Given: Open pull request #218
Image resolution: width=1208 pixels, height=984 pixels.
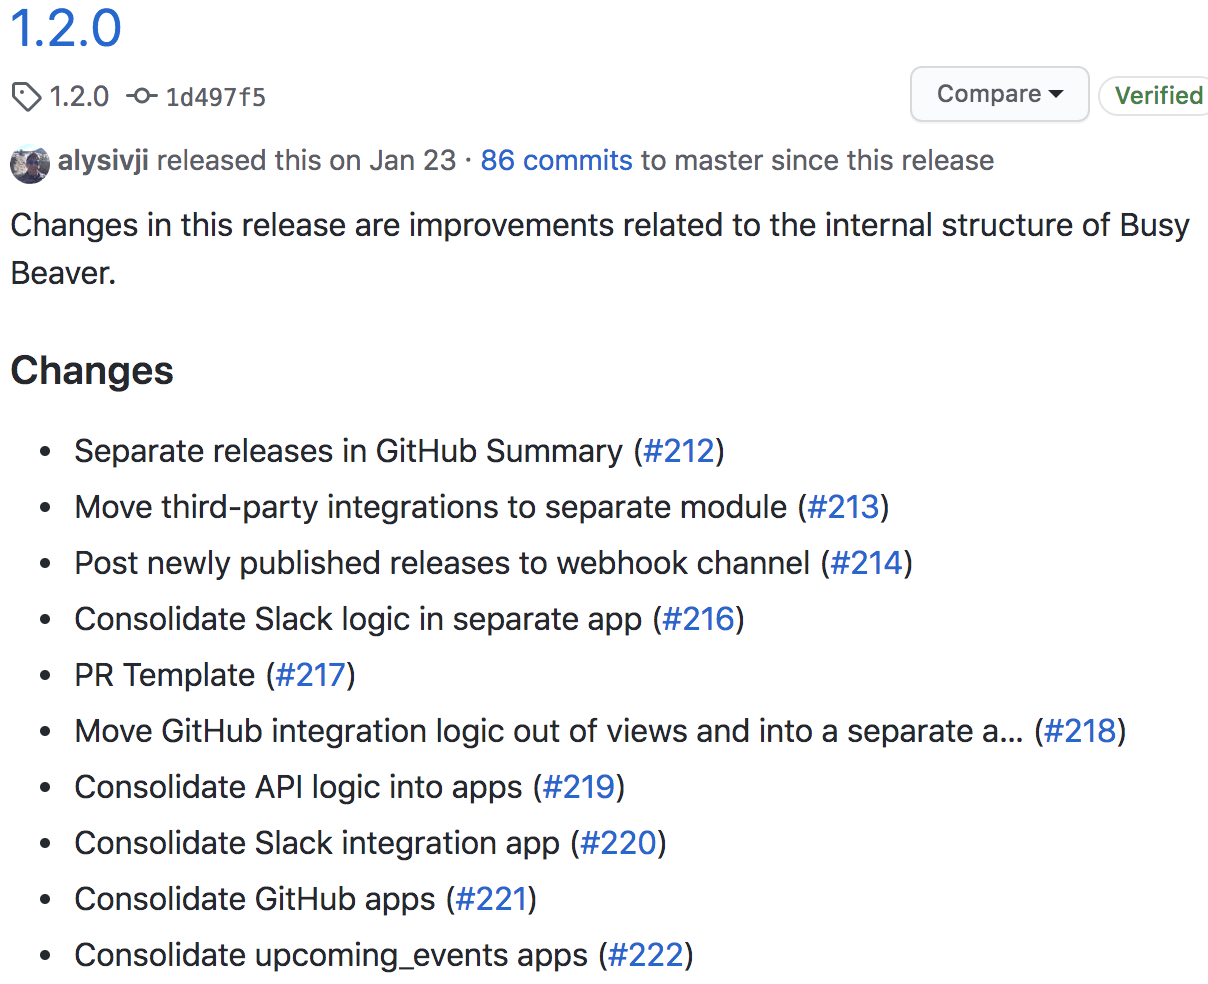Looking at the screenshot, I should click(1080, 731).
